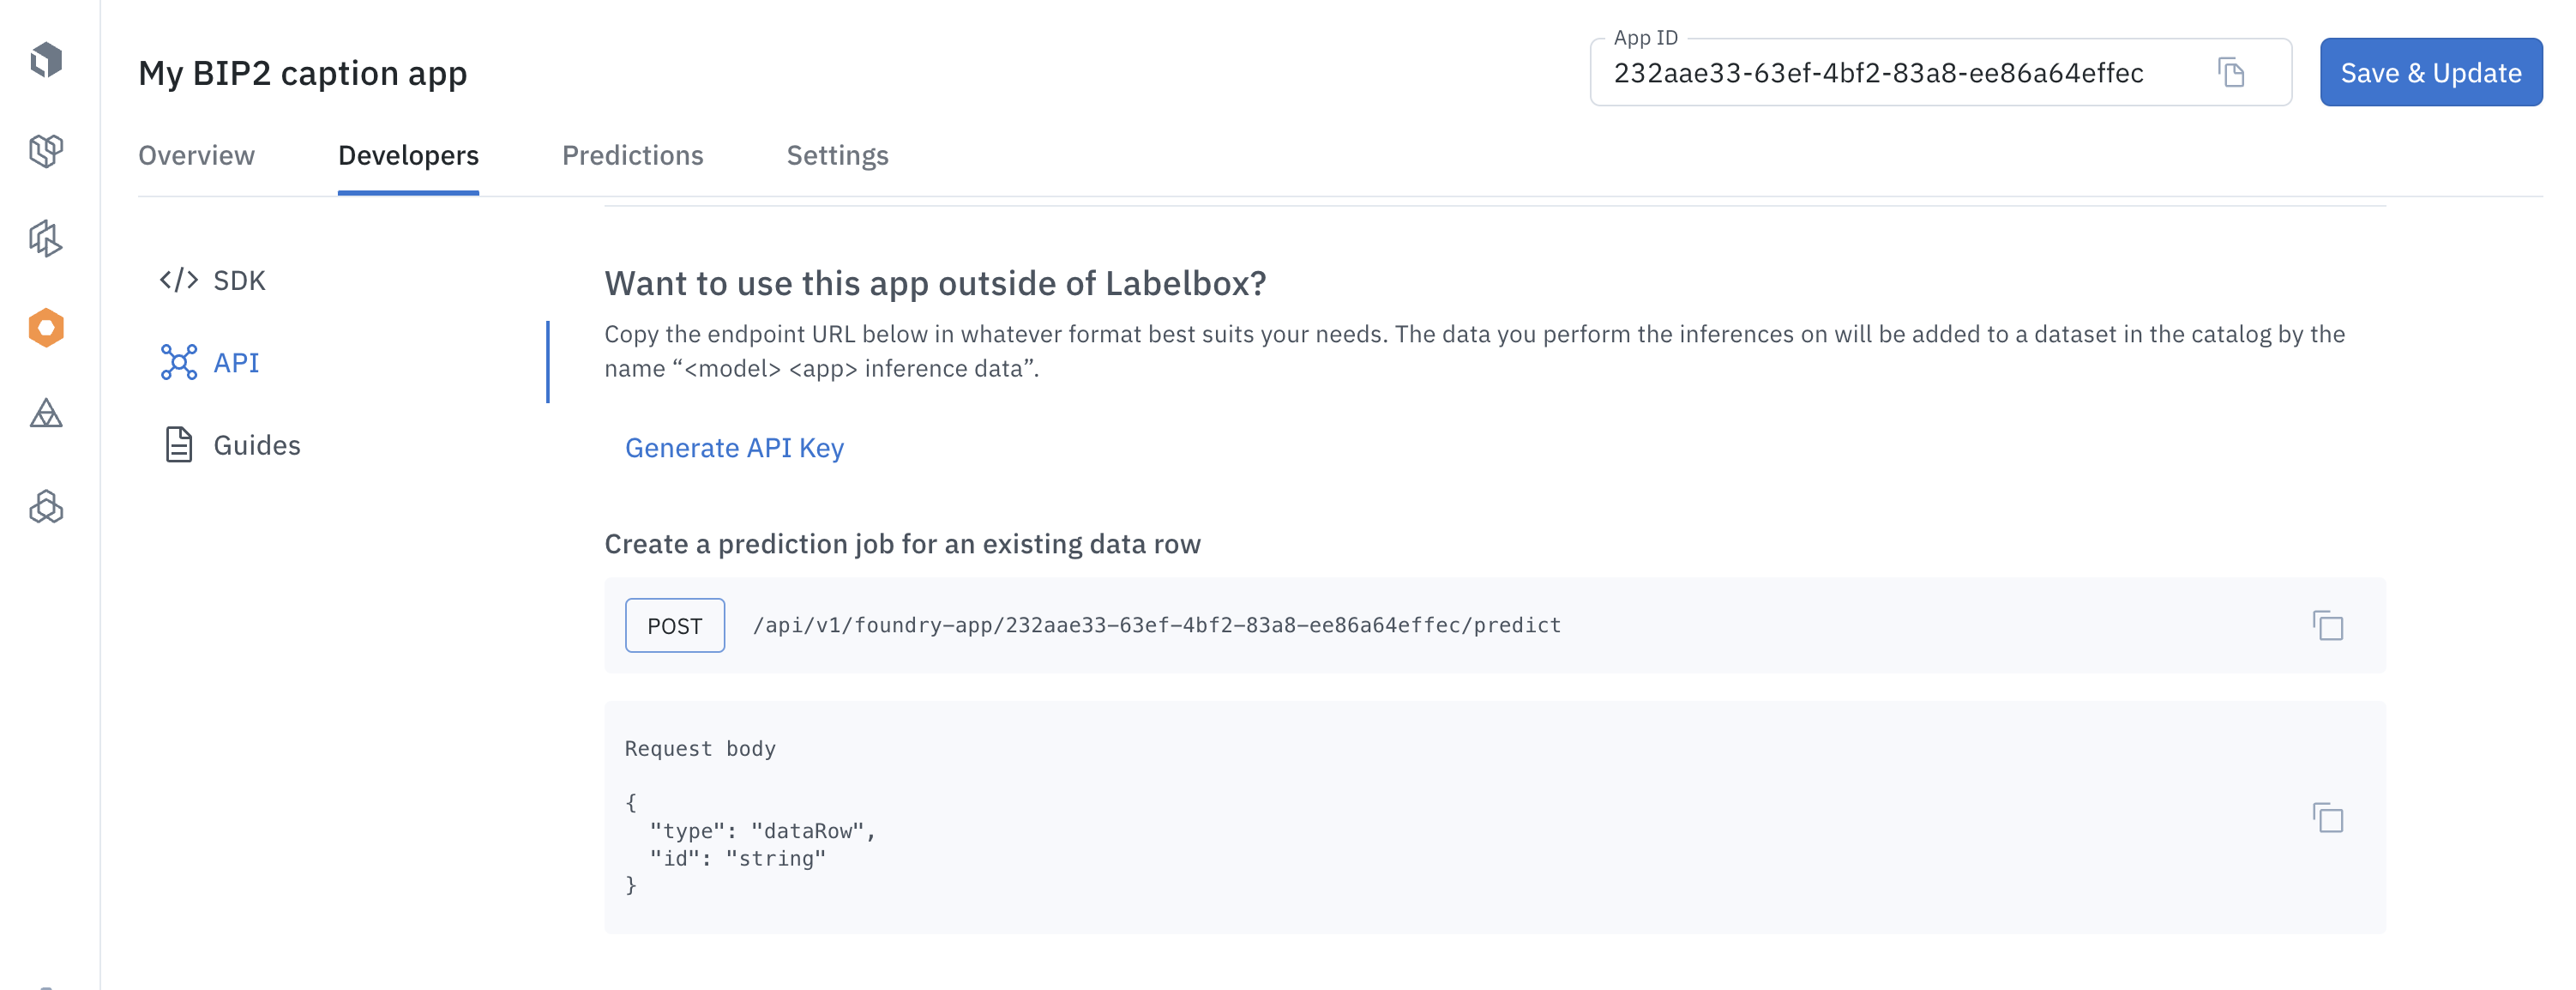Copy the POST endpoint URL

[2327, 626]
